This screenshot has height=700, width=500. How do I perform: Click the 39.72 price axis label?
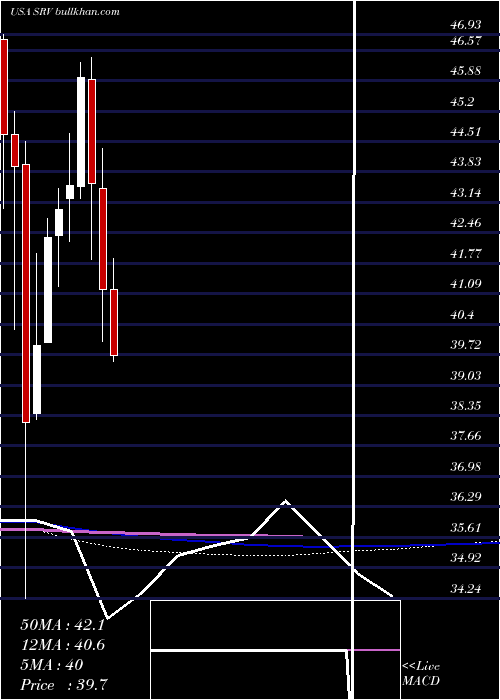465,345
